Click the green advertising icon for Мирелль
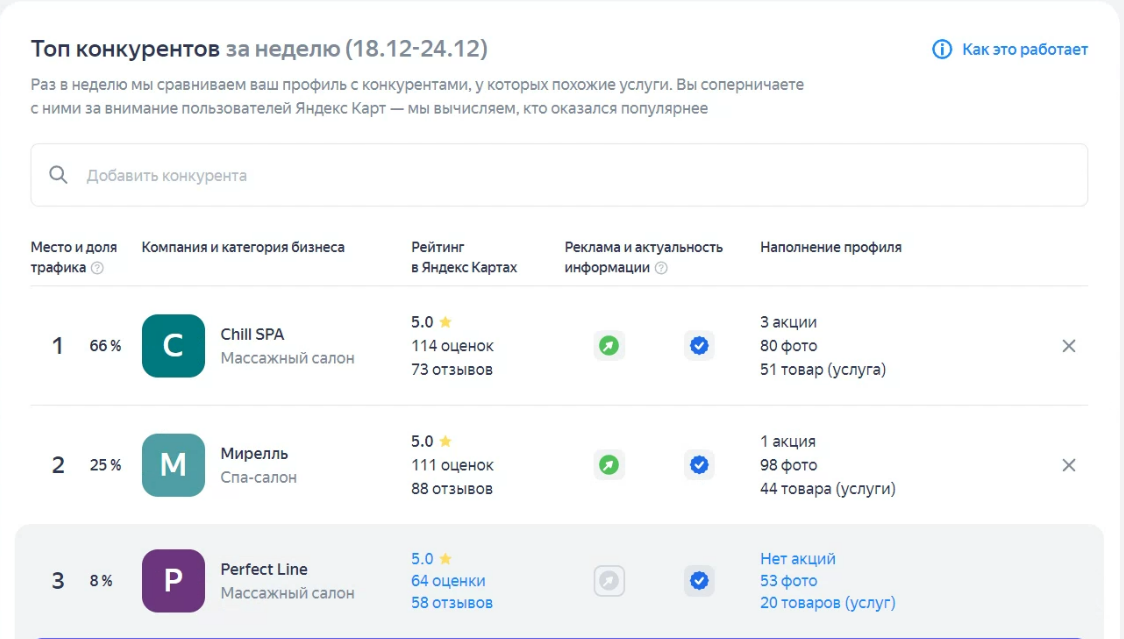This screenshot has height=639, width=1124. click(x=609, y=465)
